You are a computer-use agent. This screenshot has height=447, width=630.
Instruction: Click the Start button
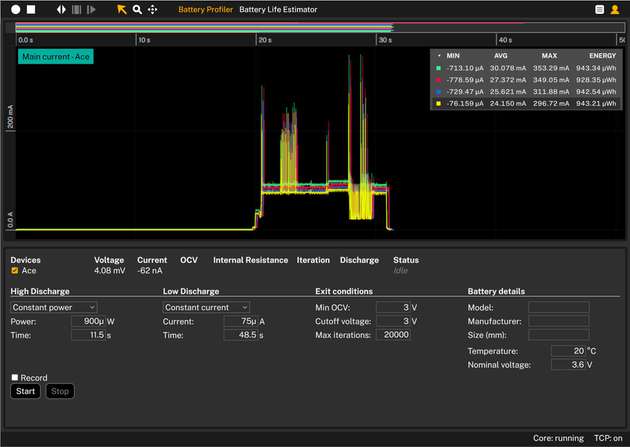point(25,391)
